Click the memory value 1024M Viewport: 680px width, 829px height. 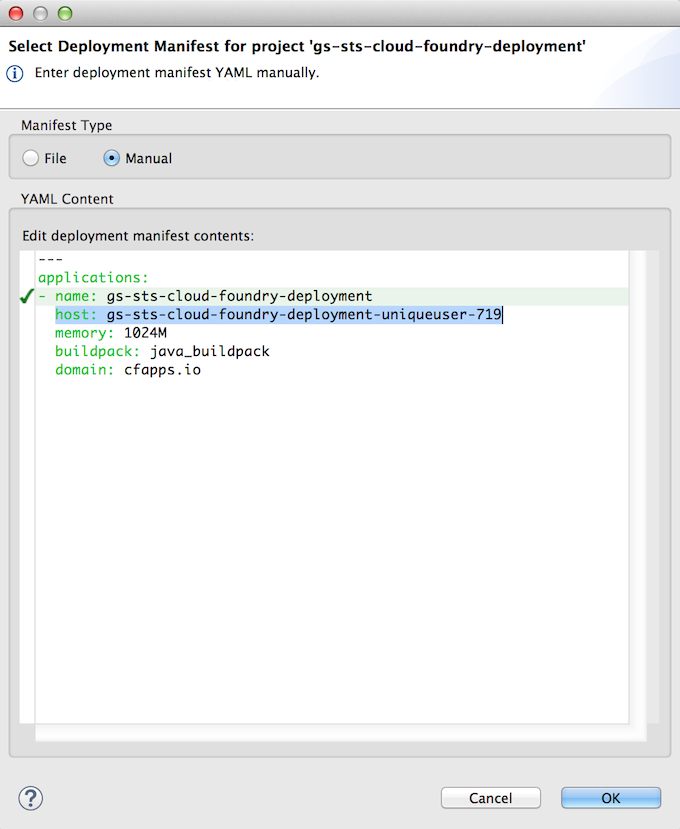pyautogui.click(x=145, y=333)
